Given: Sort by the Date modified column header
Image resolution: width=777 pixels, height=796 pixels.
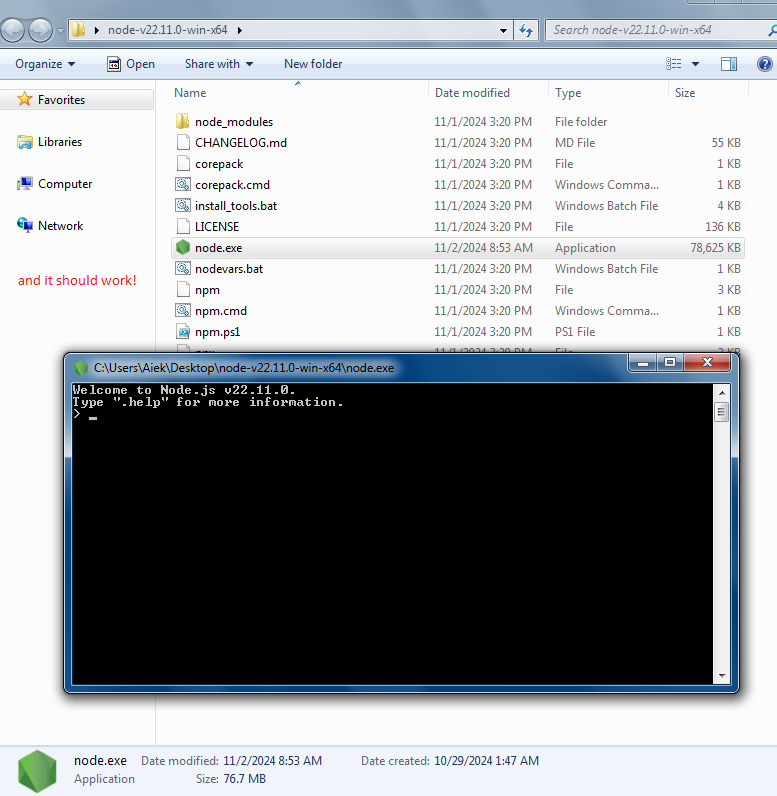Looking at the screenshot, I should (x=488, y=92).
